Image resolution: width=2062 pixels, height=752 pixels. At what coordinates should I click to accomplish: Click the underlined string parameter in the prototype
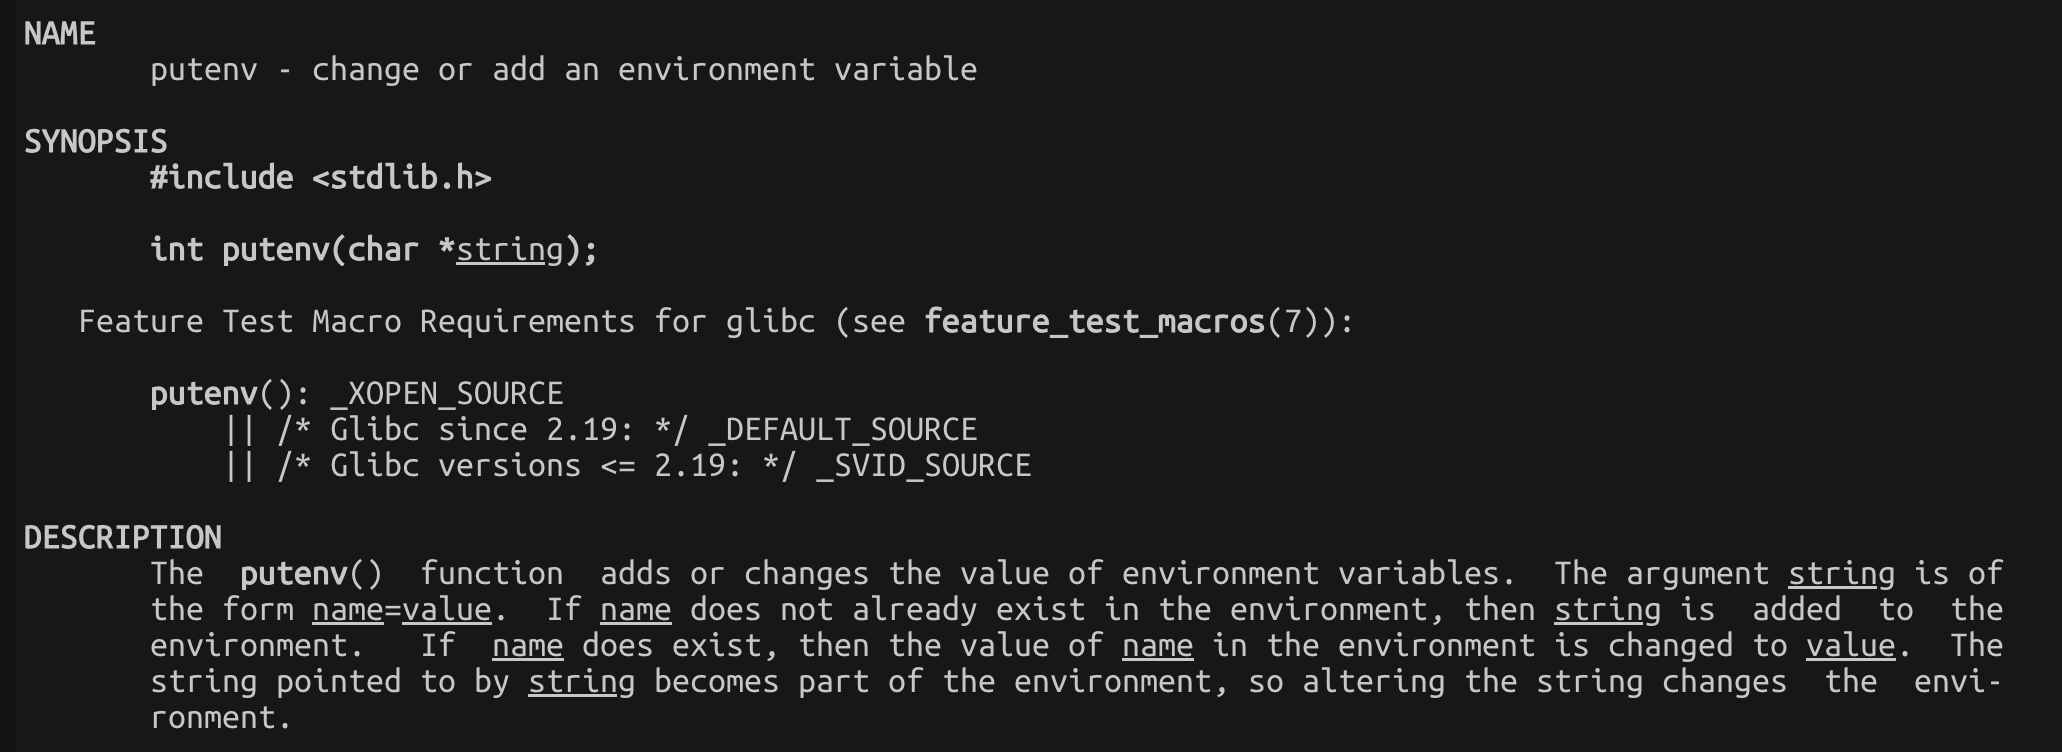click(510, 250)
